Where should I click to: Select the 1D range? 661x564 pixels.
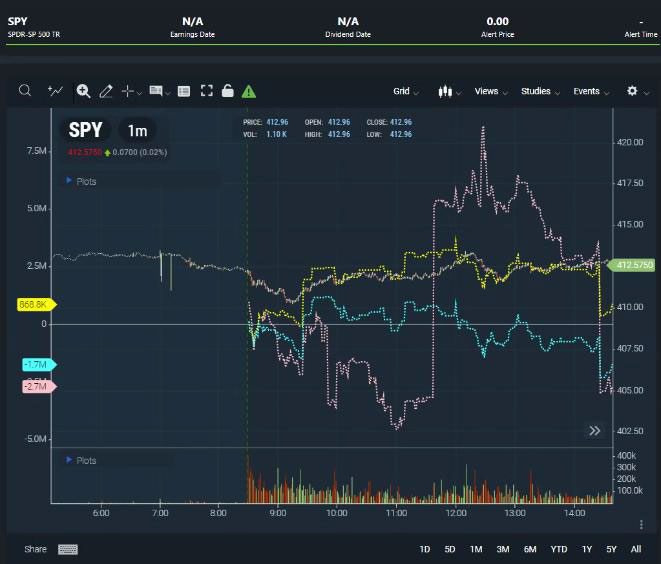point(425,549)
